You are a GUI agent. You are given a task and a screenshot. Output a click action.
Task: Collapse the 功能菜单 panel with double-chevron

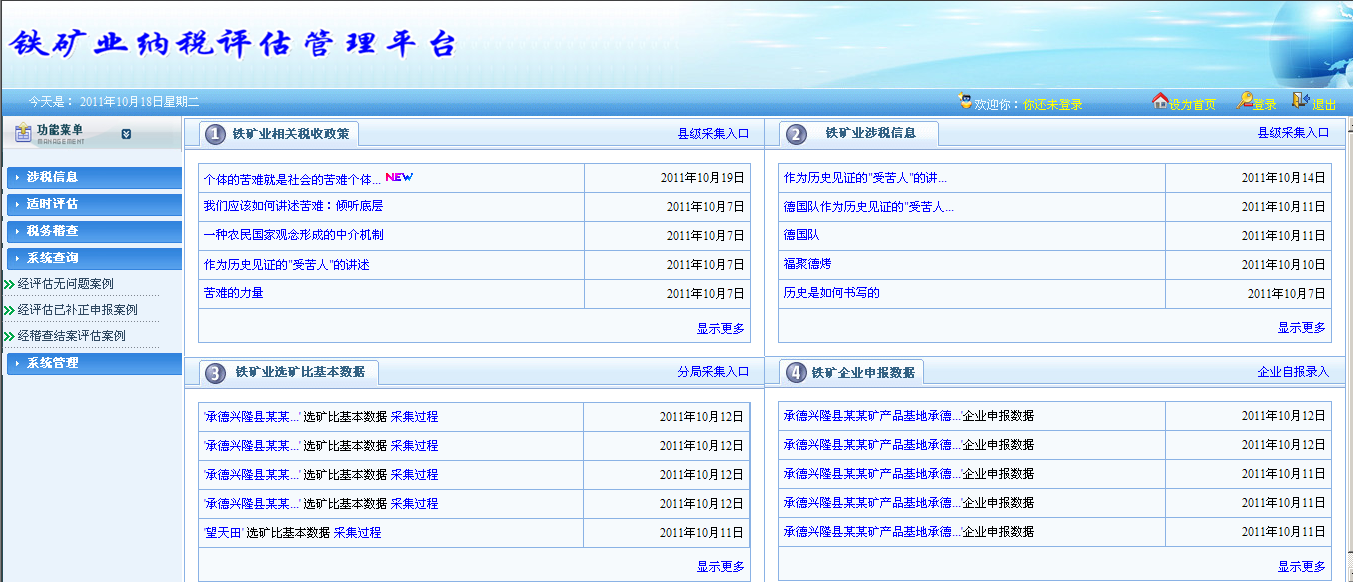pos(126,134)
